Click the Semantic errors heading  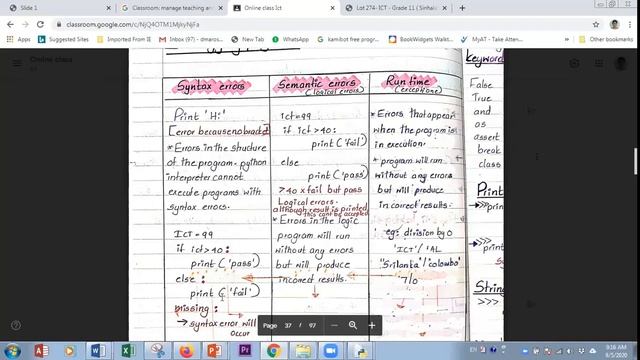(x=317, y=83)
